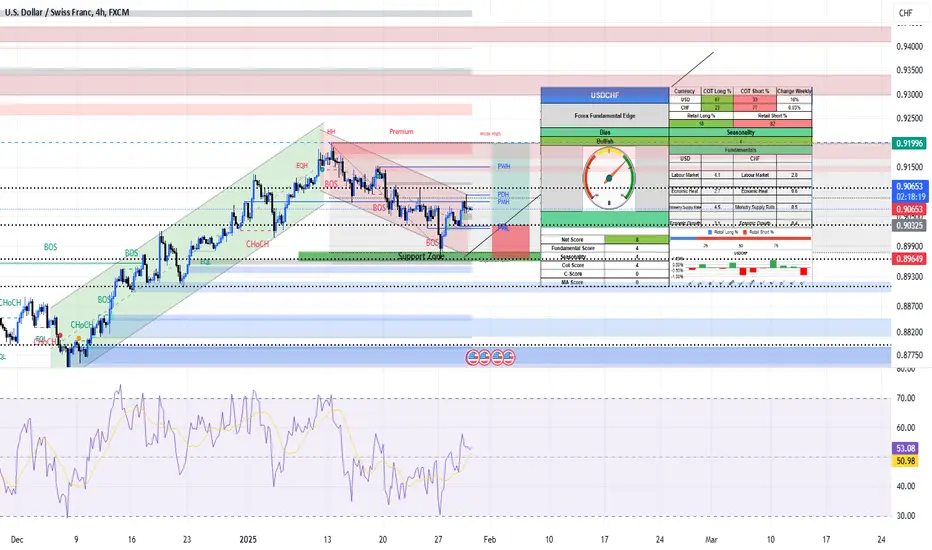Click the Mar label on time axis
This screenshot has height=550, width=932.
(711, 539)
